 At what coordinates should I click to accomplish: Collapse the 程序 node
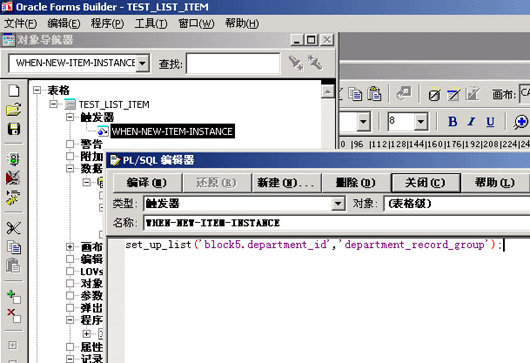point(70,320)
